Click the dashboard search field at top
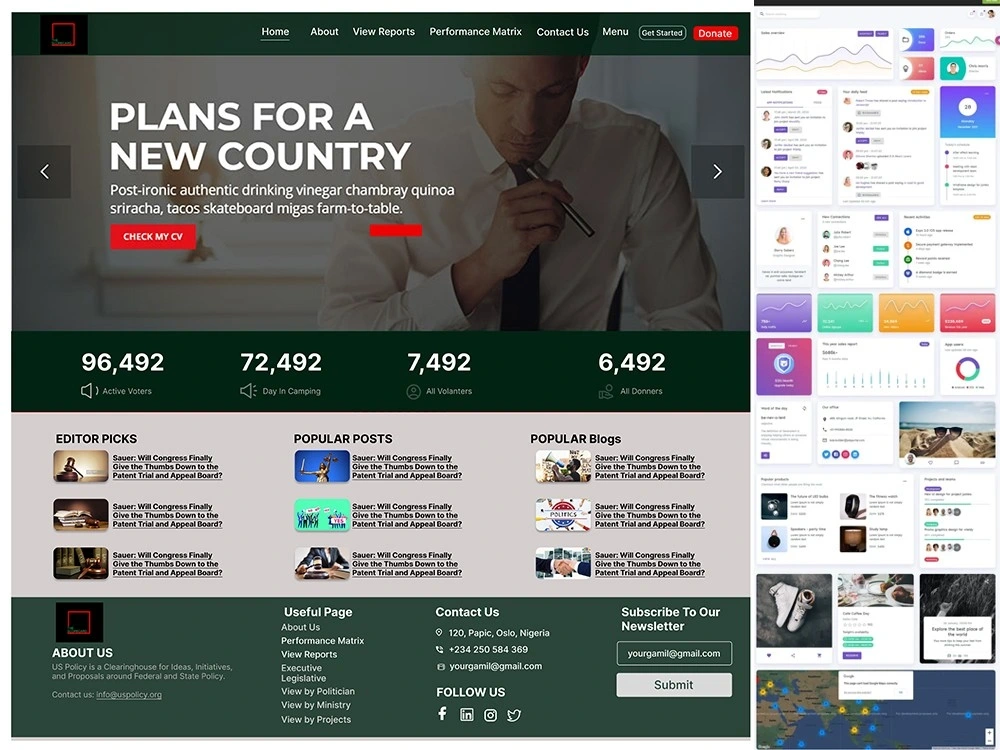Image resolution: width=1000 pixels, height=750 pixels. coord(788,13)
